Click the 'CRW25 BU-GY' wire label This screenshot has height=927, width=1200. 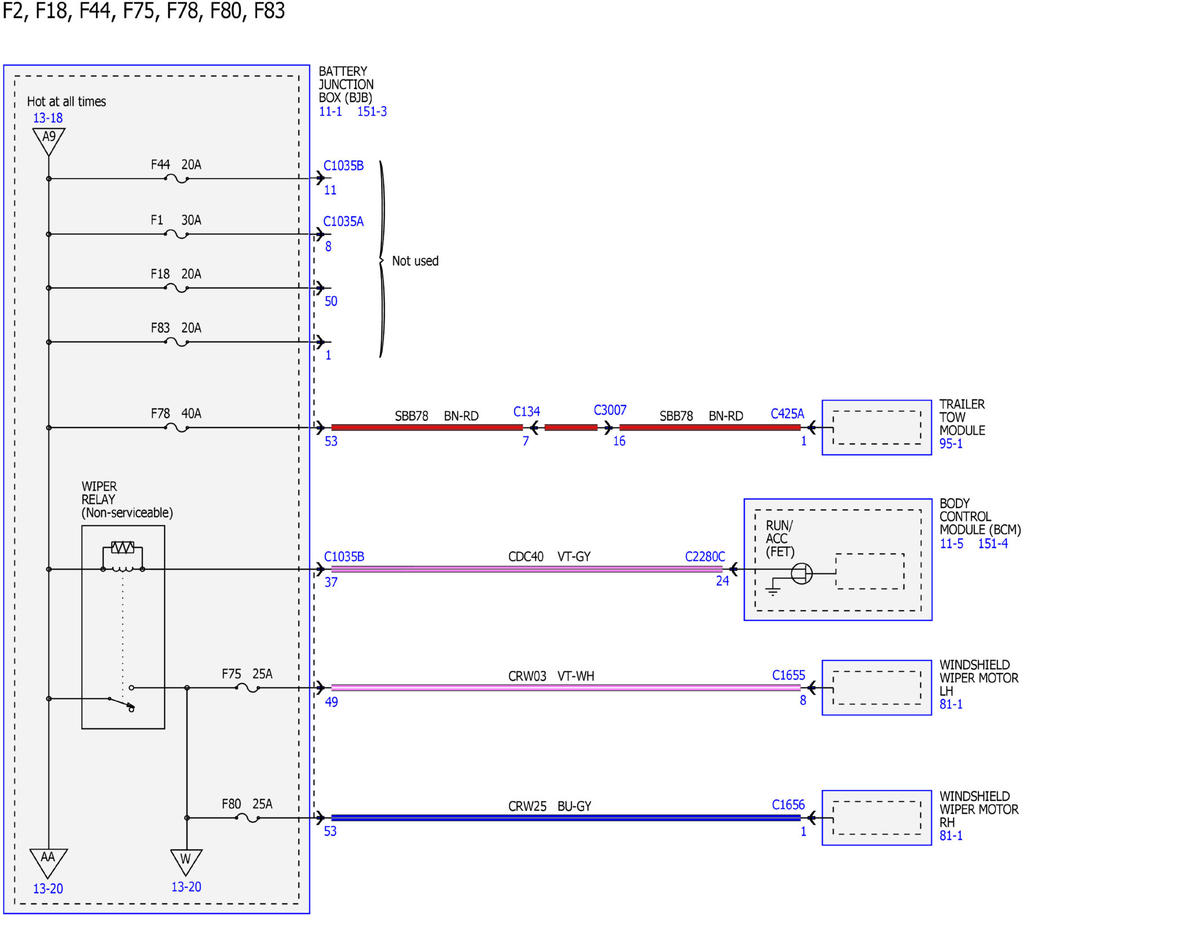click(550, 804)
